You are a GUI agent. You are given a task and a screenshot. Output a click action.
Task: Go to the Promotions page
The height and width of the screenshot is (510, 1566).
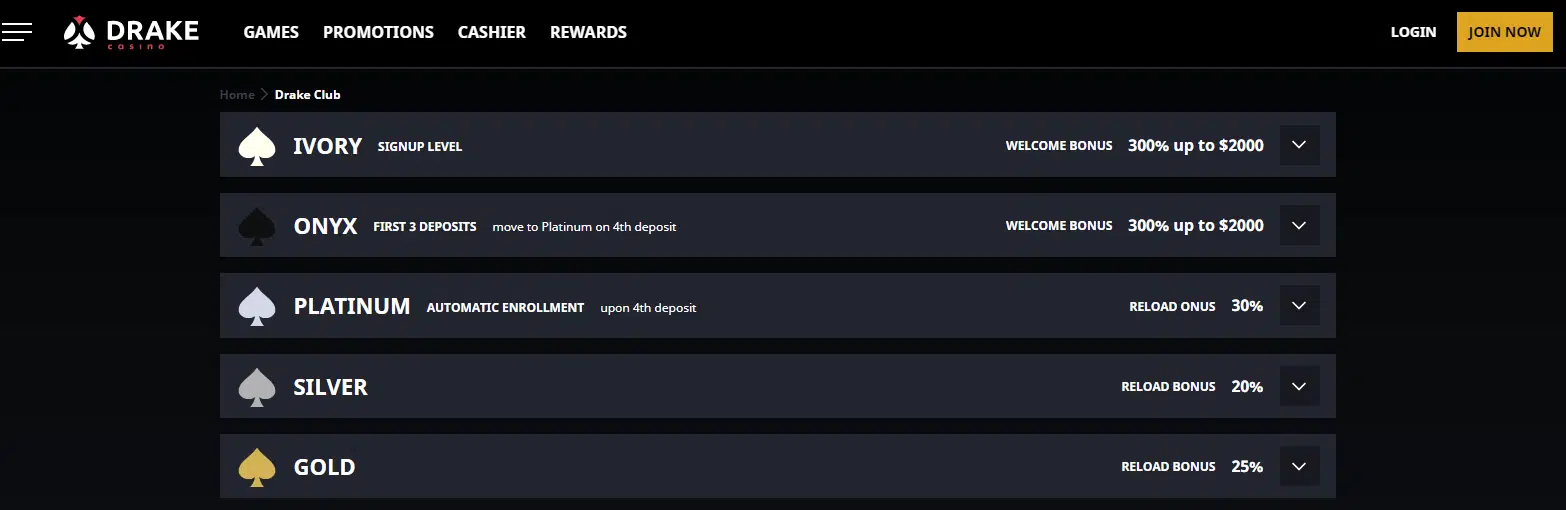pos(378,32)
